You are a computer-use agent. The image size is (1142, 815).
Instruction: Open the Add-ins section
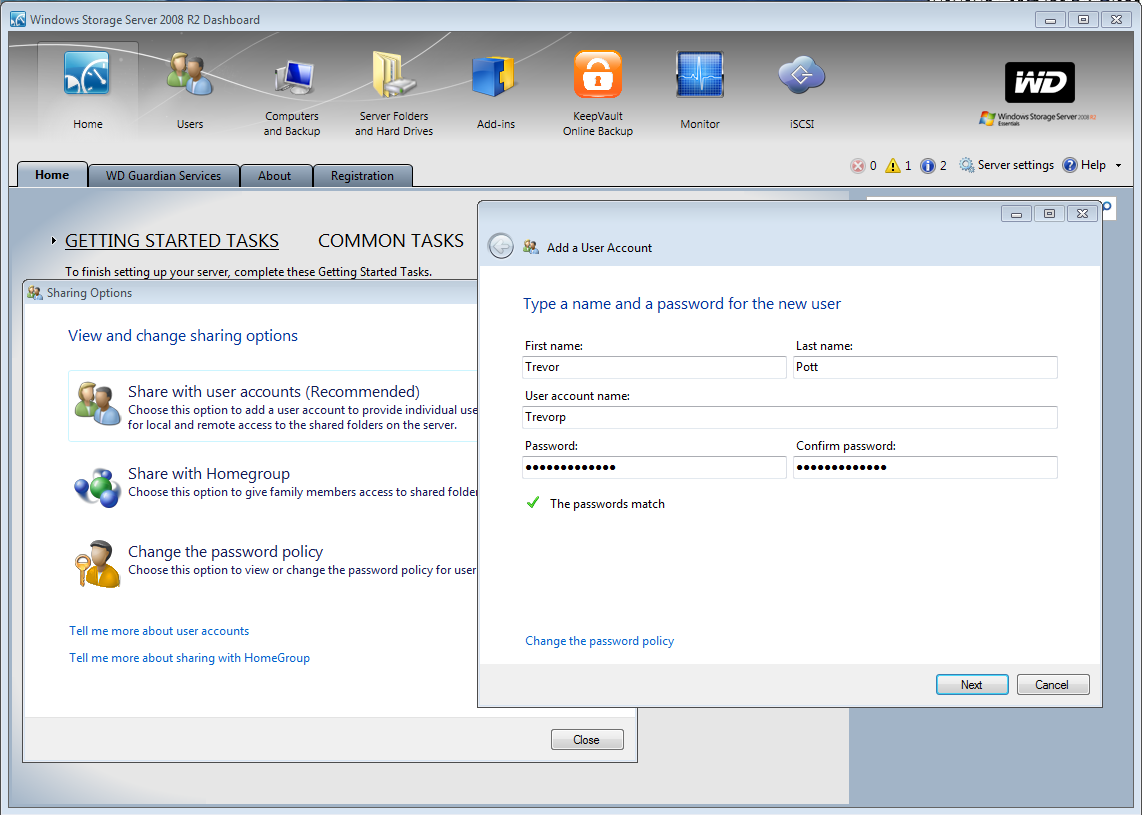[495, 90]
